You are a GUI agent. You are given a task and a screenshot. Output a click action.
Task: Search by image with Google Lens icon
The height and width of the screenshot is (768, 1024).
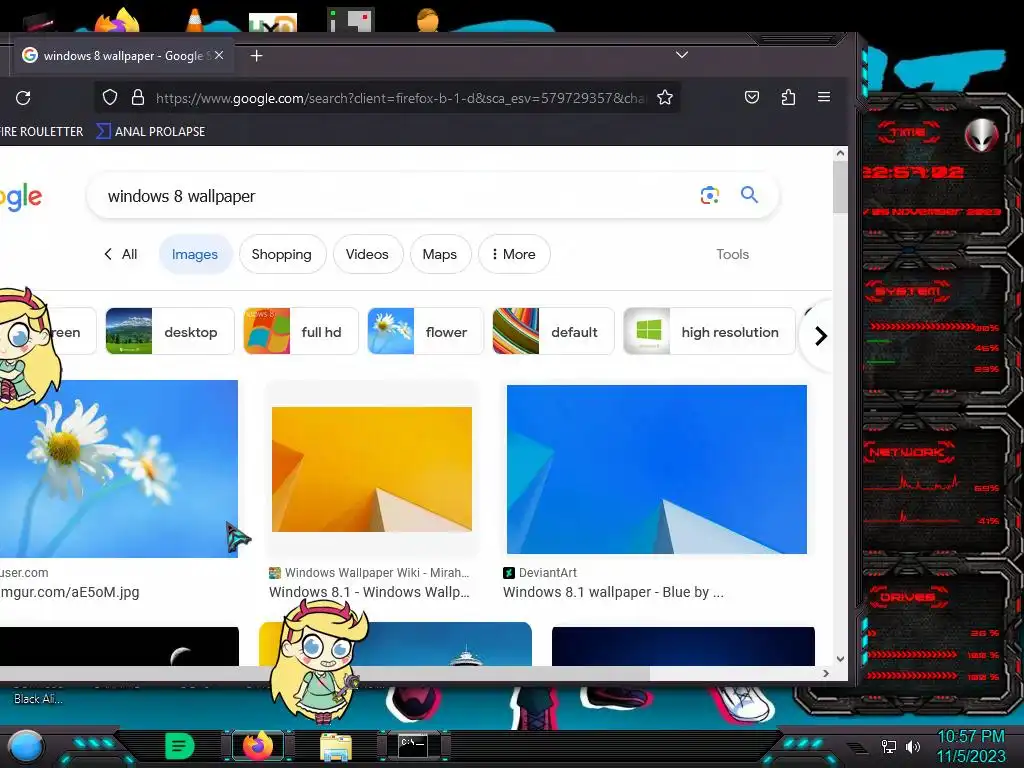click(710, 195)
